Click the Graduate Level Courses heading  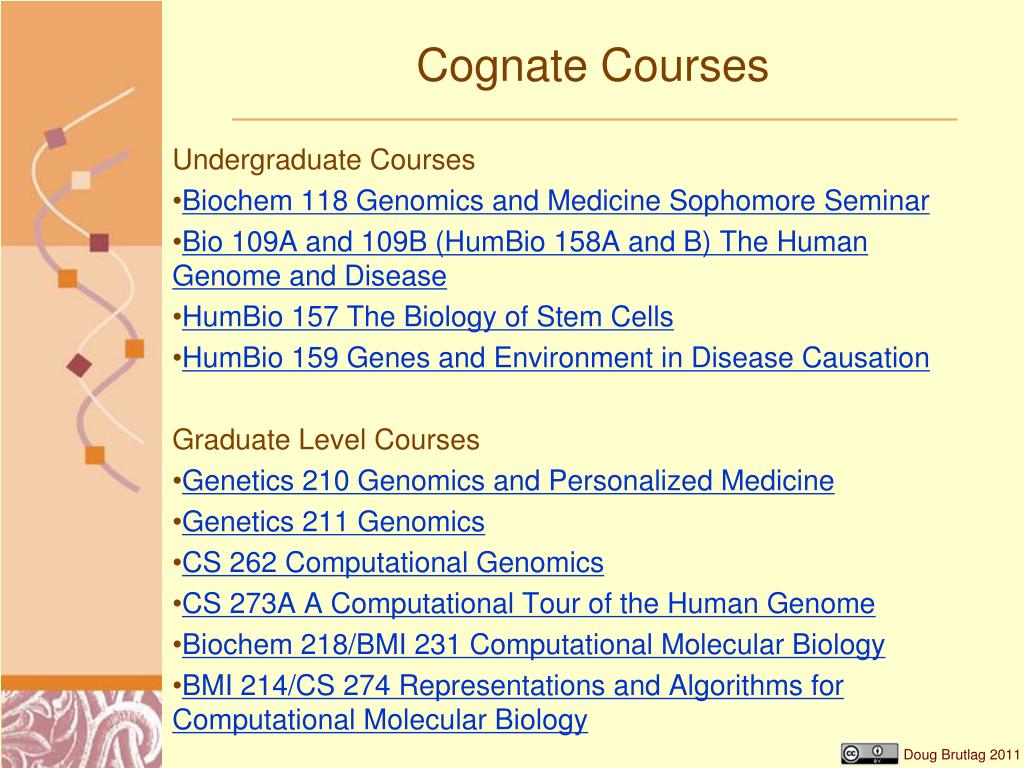pos(326,440)
